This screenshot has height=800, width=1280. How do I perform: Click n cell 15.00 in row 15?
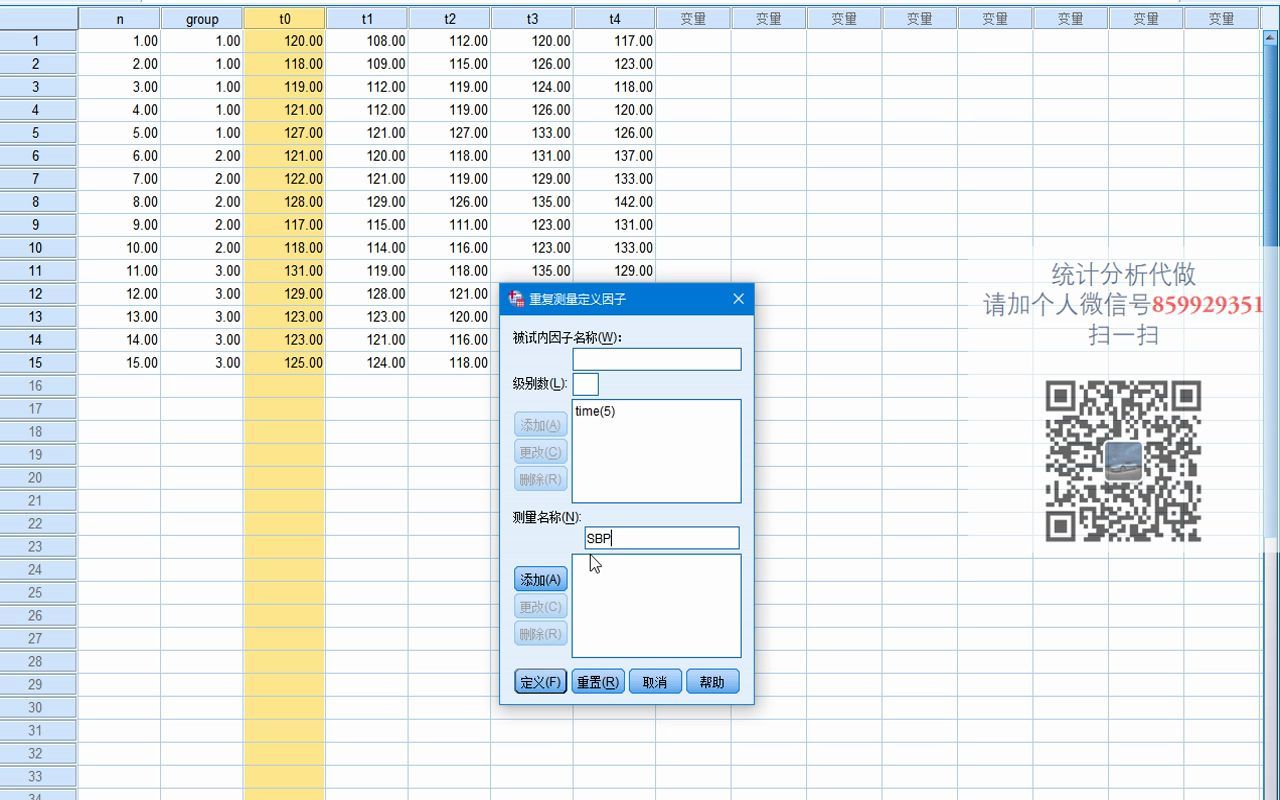(120, 363)
